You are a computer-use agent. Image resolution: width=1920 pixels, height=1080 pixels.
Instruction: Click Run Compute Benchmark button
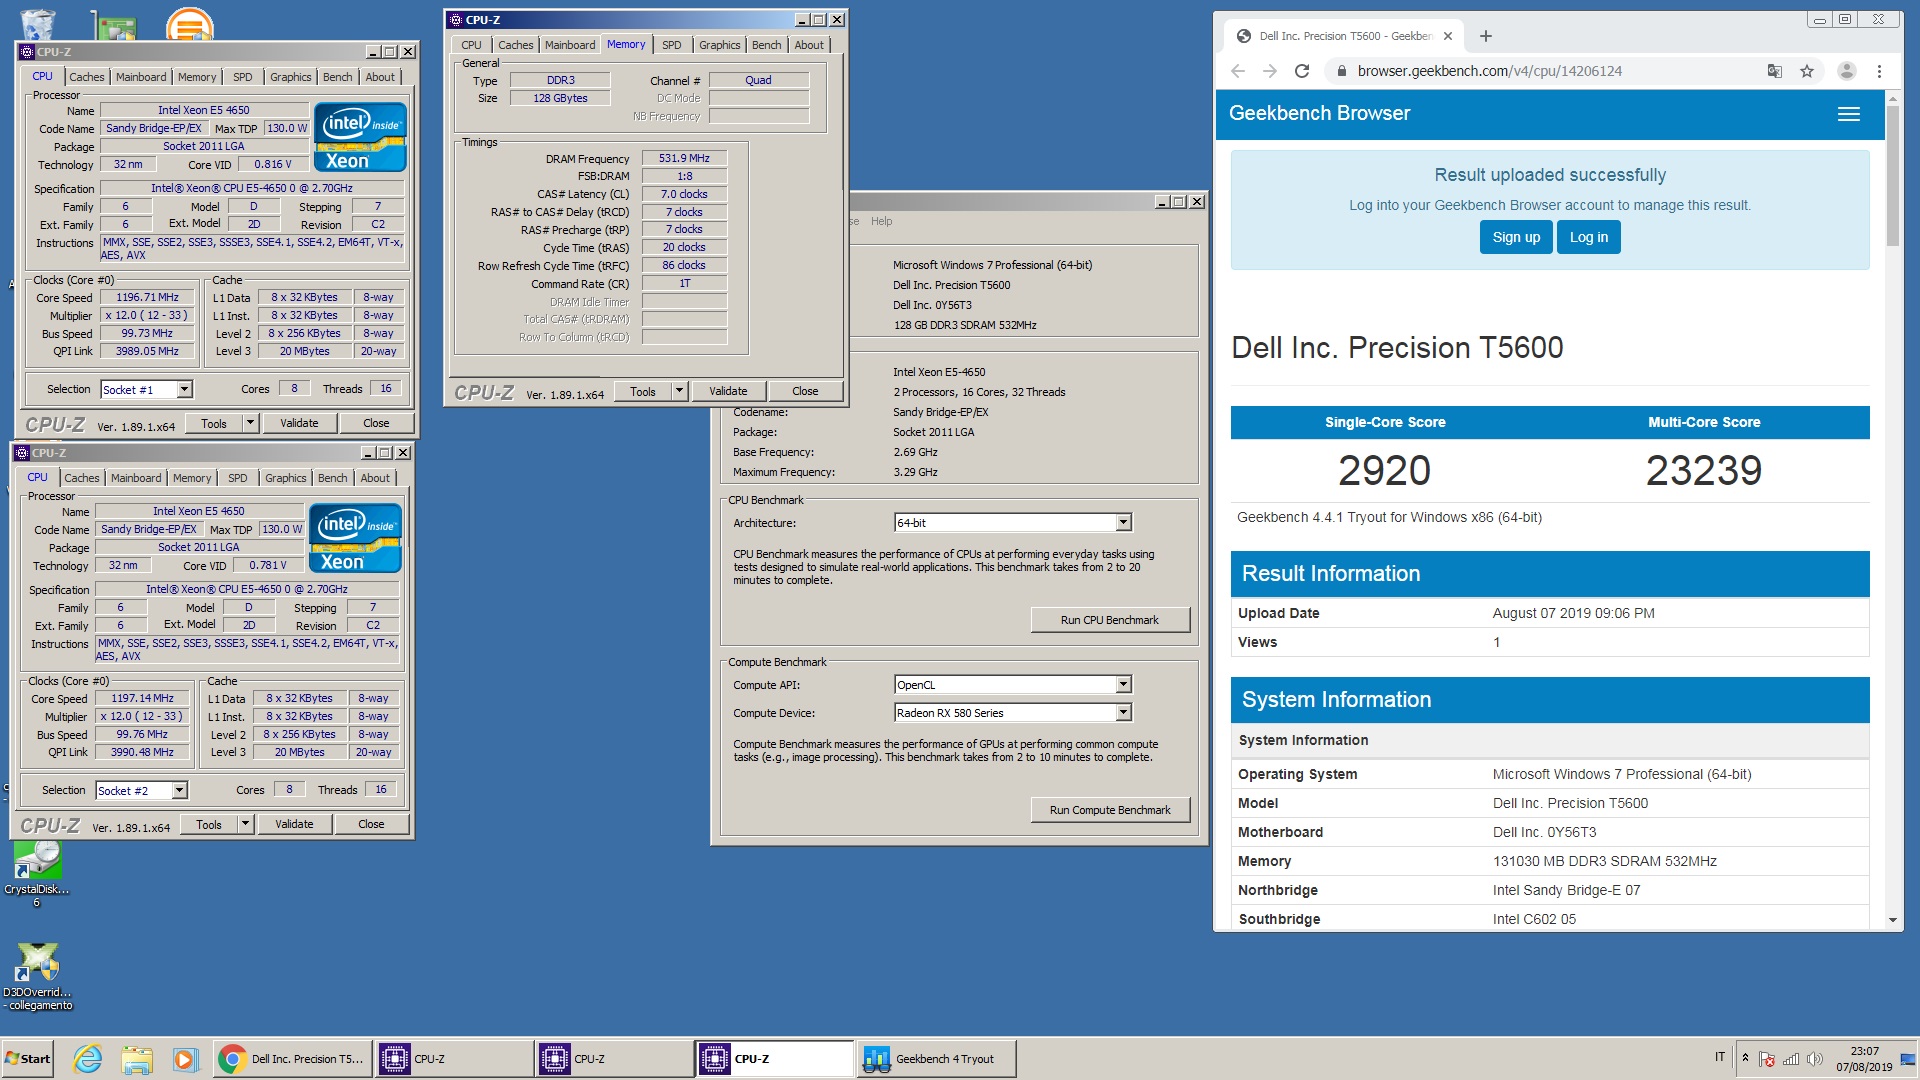click(1110, 810)
